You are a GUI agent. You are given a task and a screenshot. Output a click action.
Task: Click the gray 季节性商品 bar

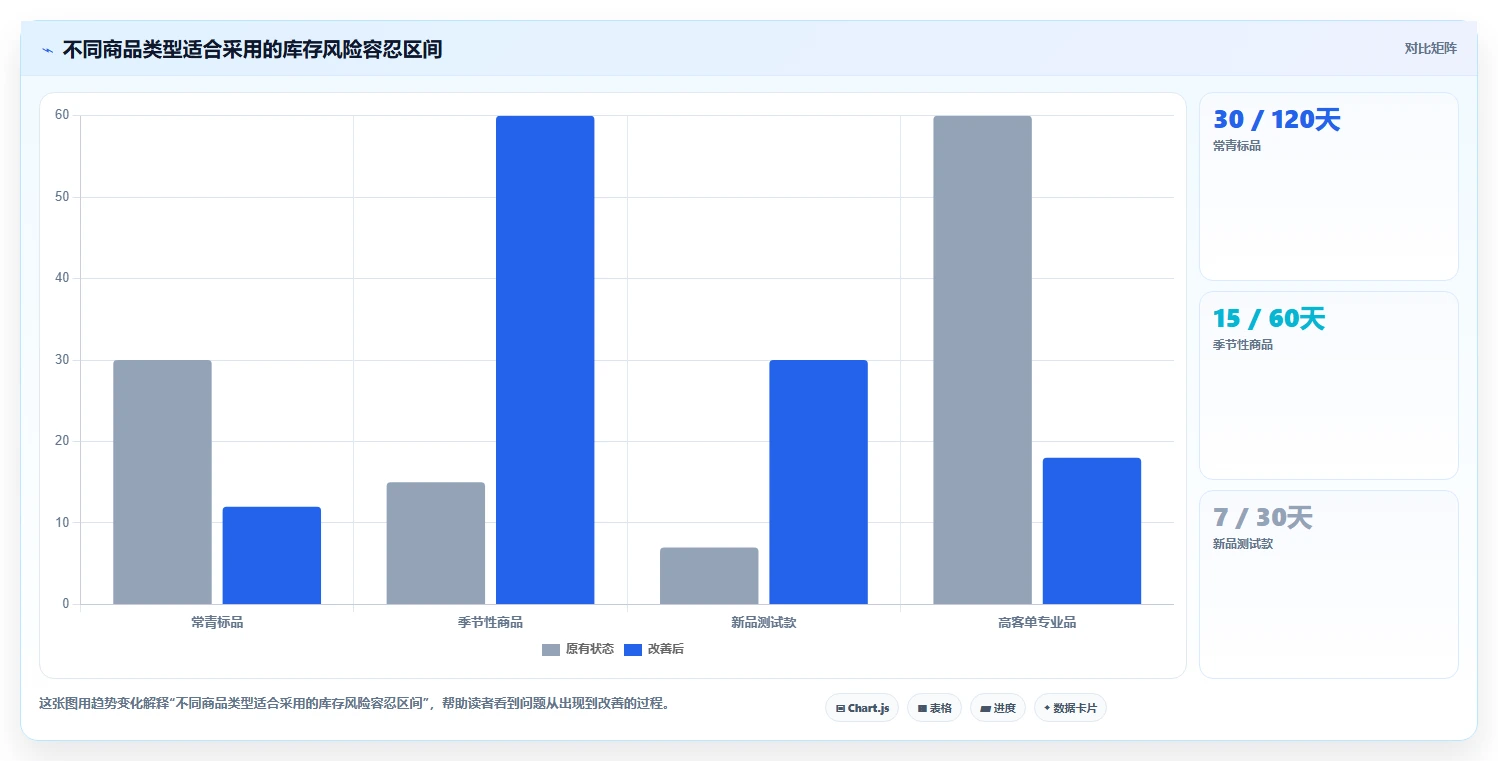click(x=436, y=543)
